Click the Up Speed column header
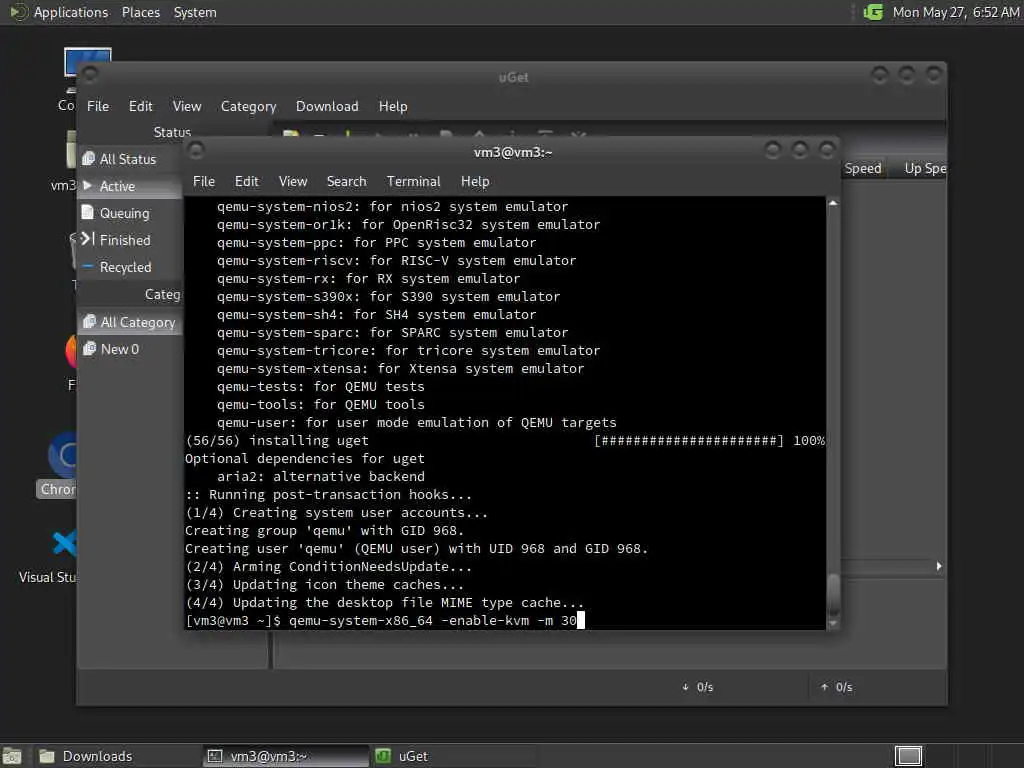 923,168
